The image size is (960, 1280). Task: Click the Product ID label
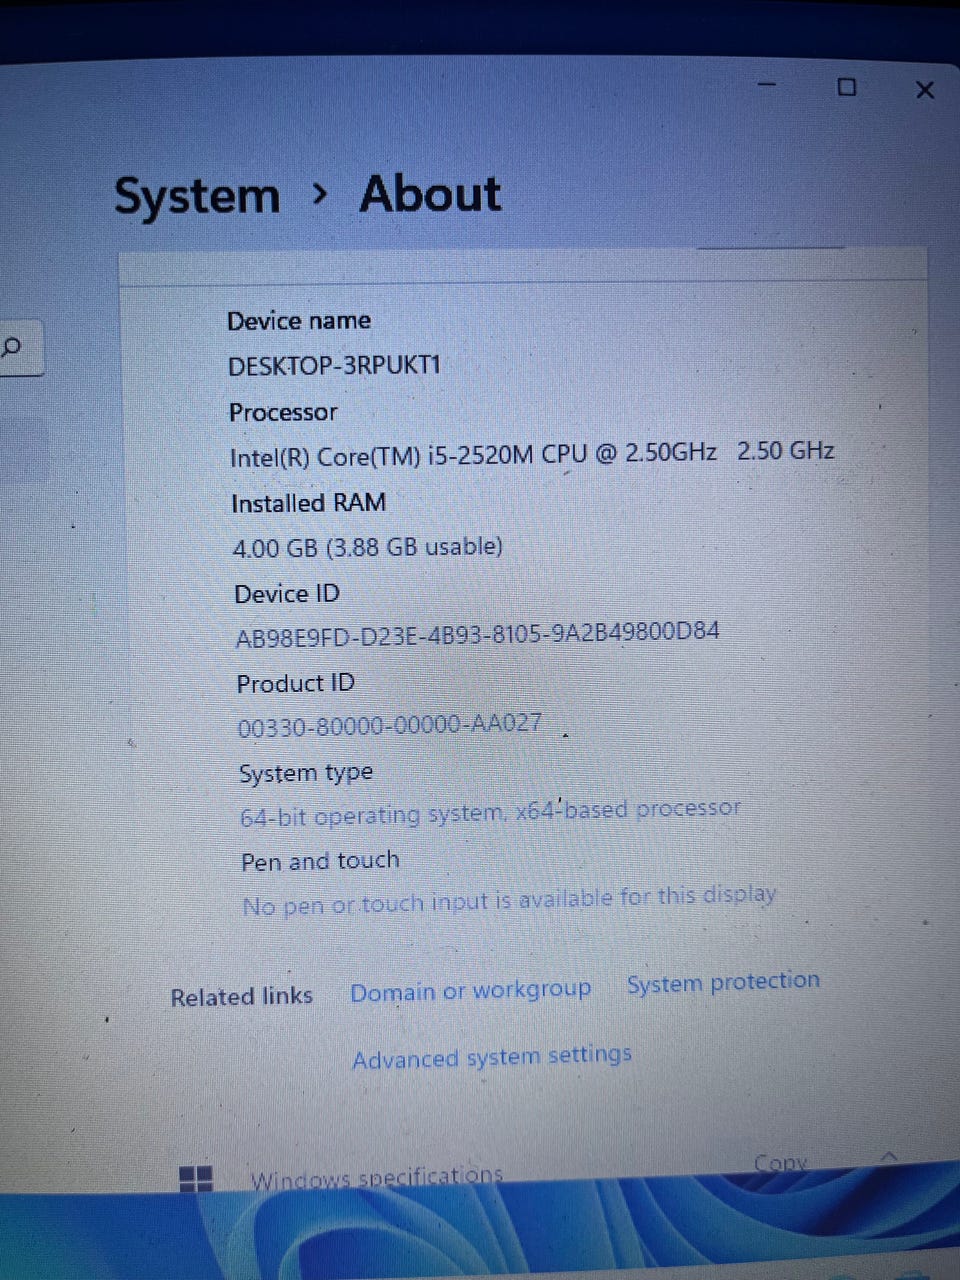point(295,684)
